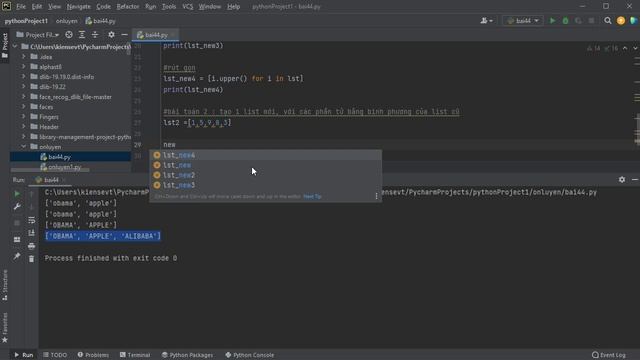This screenshot has width=640, height=360.
Task: Expand the dlib-19.22 folder
Action: point(24,87)
